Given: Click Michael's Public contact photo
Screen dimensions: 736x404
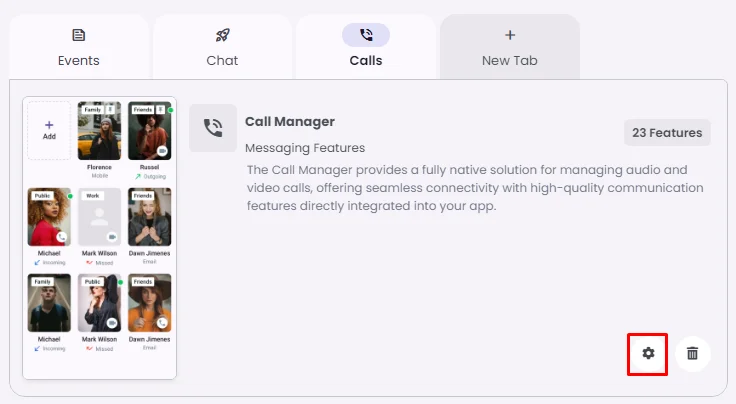Looking at the screenshot, I should [49, 217].
